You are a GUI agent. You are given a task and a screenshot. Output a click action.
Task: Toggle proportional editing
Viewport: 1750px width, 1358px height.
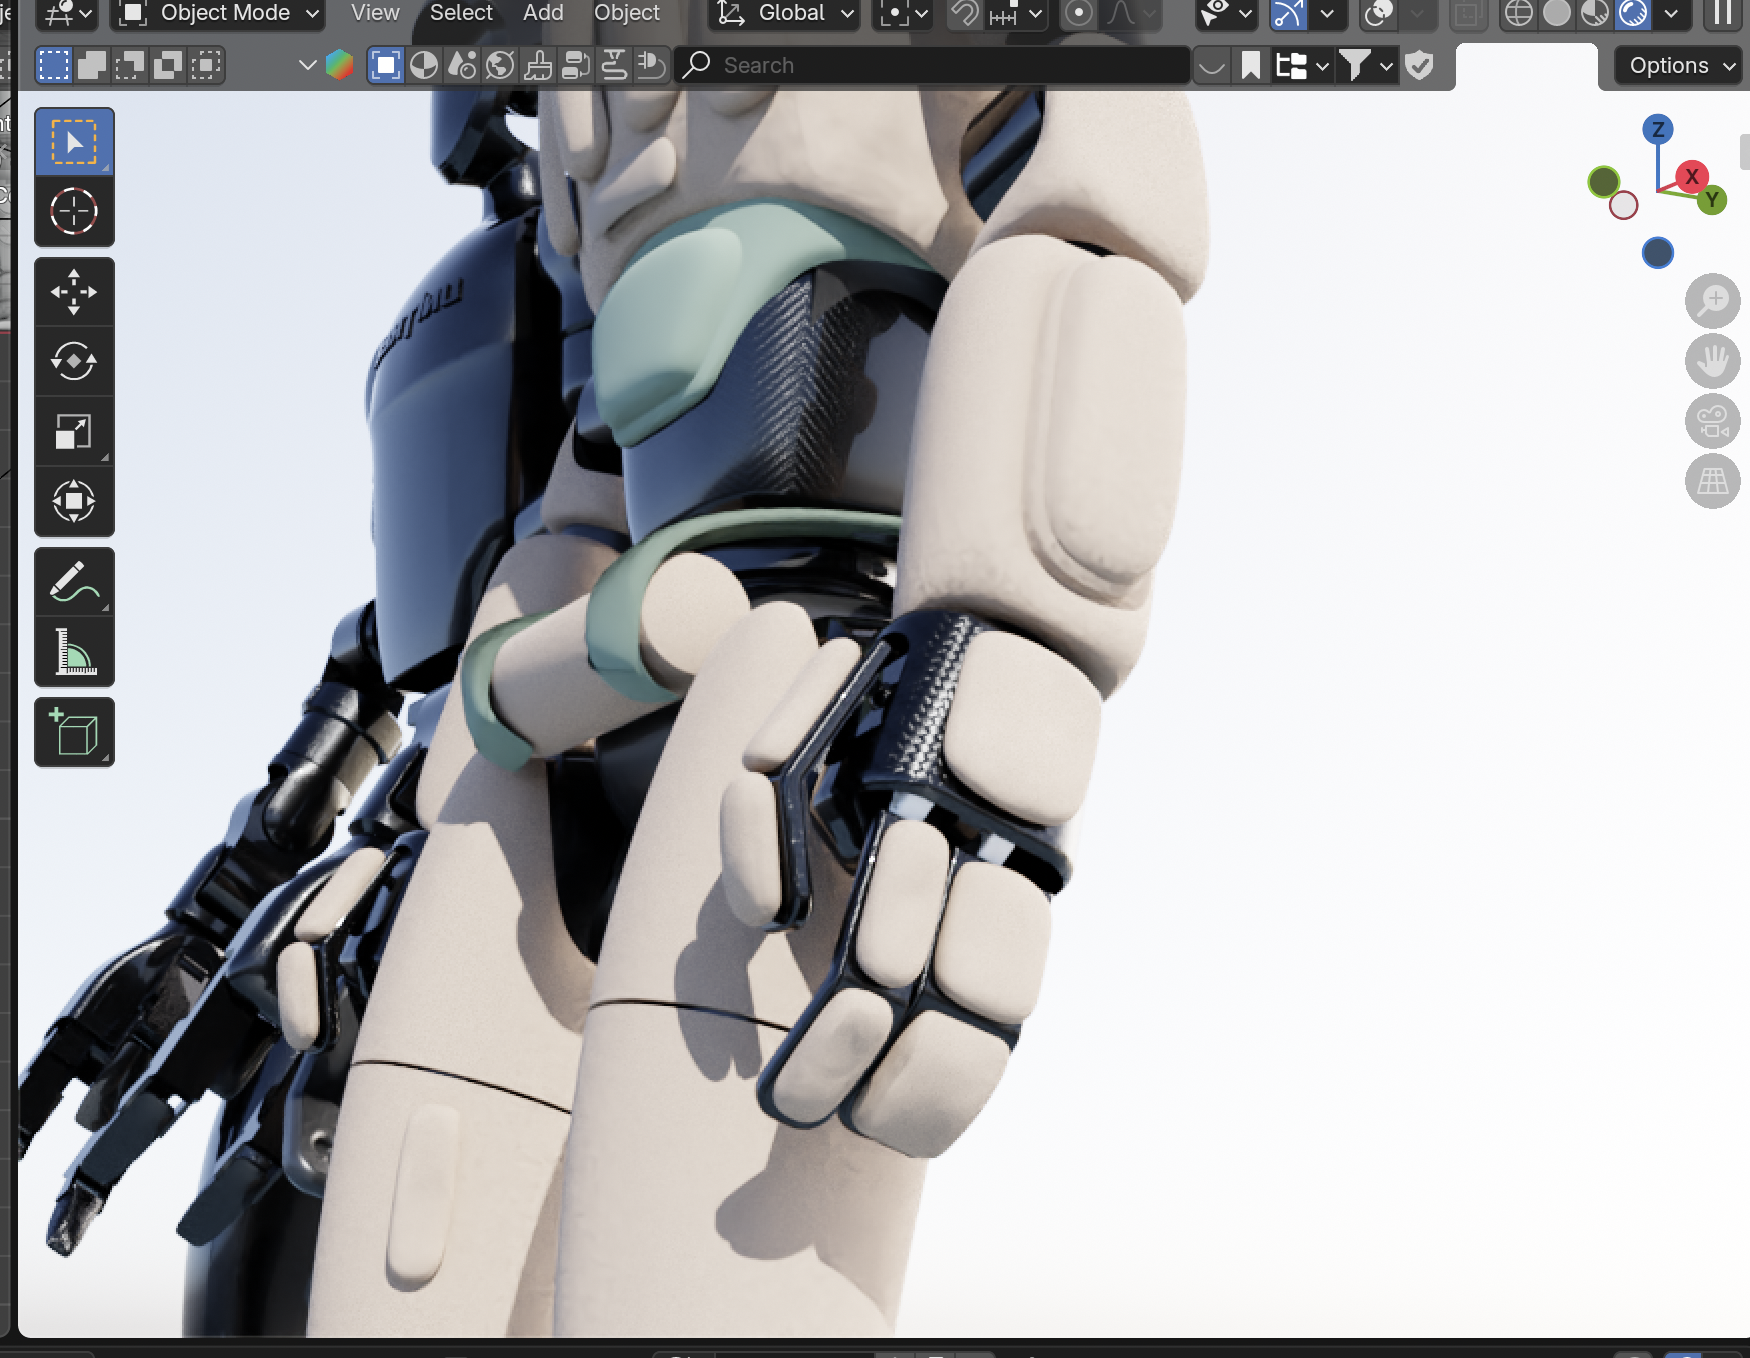(1078, 14)
